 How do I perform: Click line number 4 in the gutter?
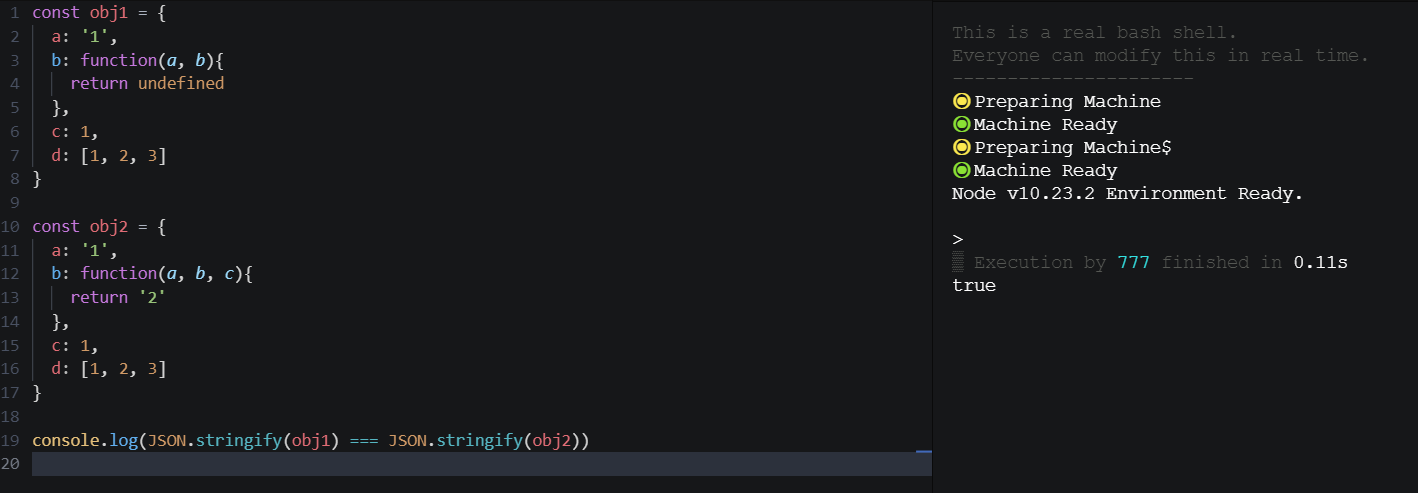click(x=14, y=83)
